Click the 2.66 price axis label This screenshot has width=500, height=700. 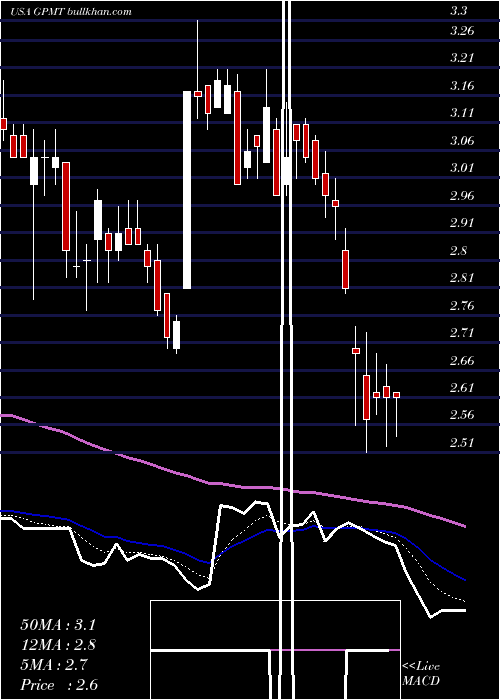[462, 360]
